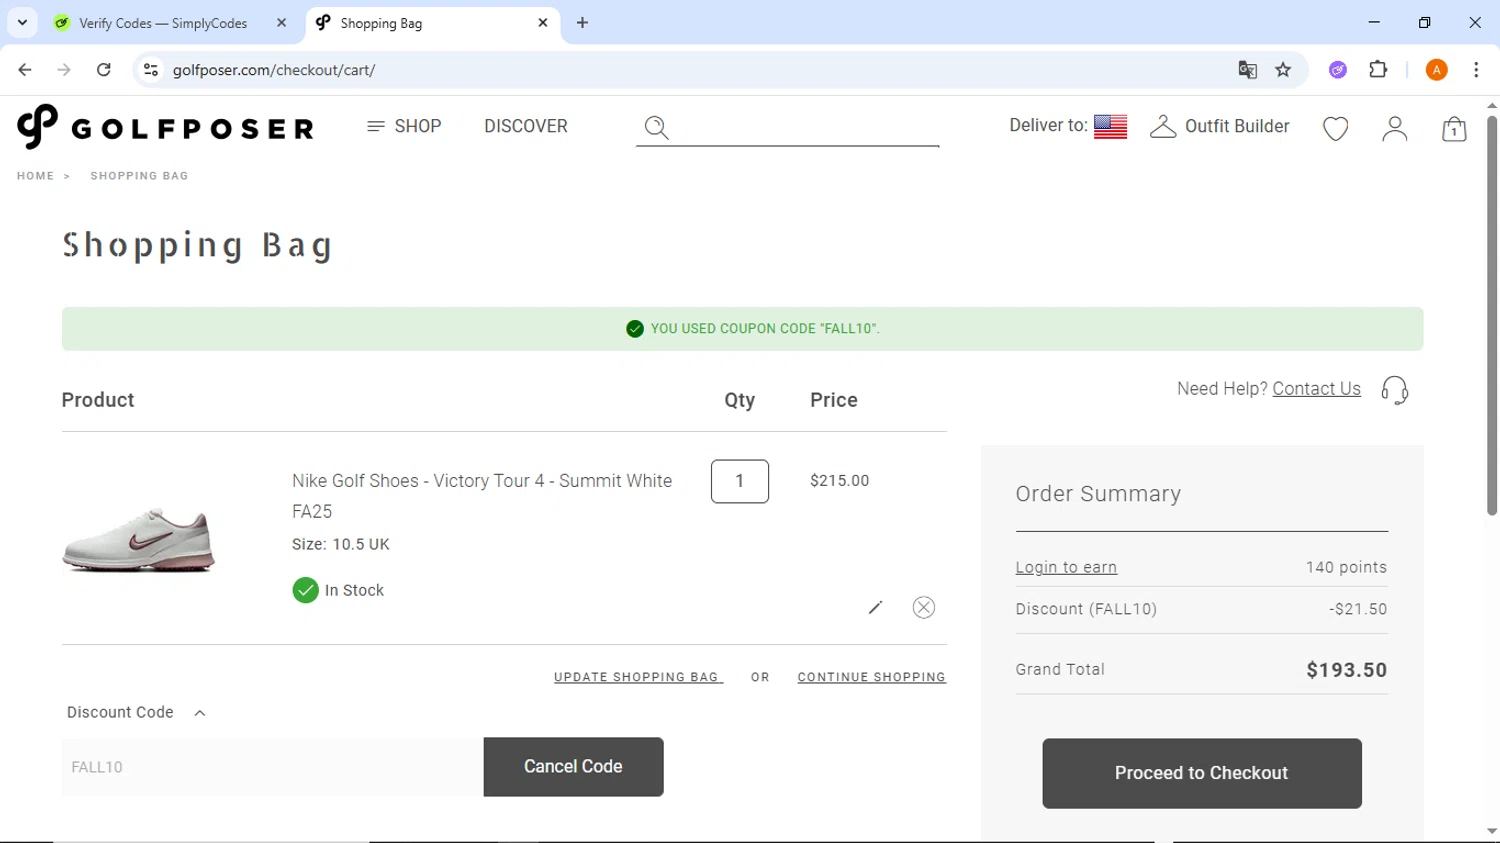Click the Grand Total $193.50 amount
This screenshot has width=1500, height=843.
point(1347,670)
